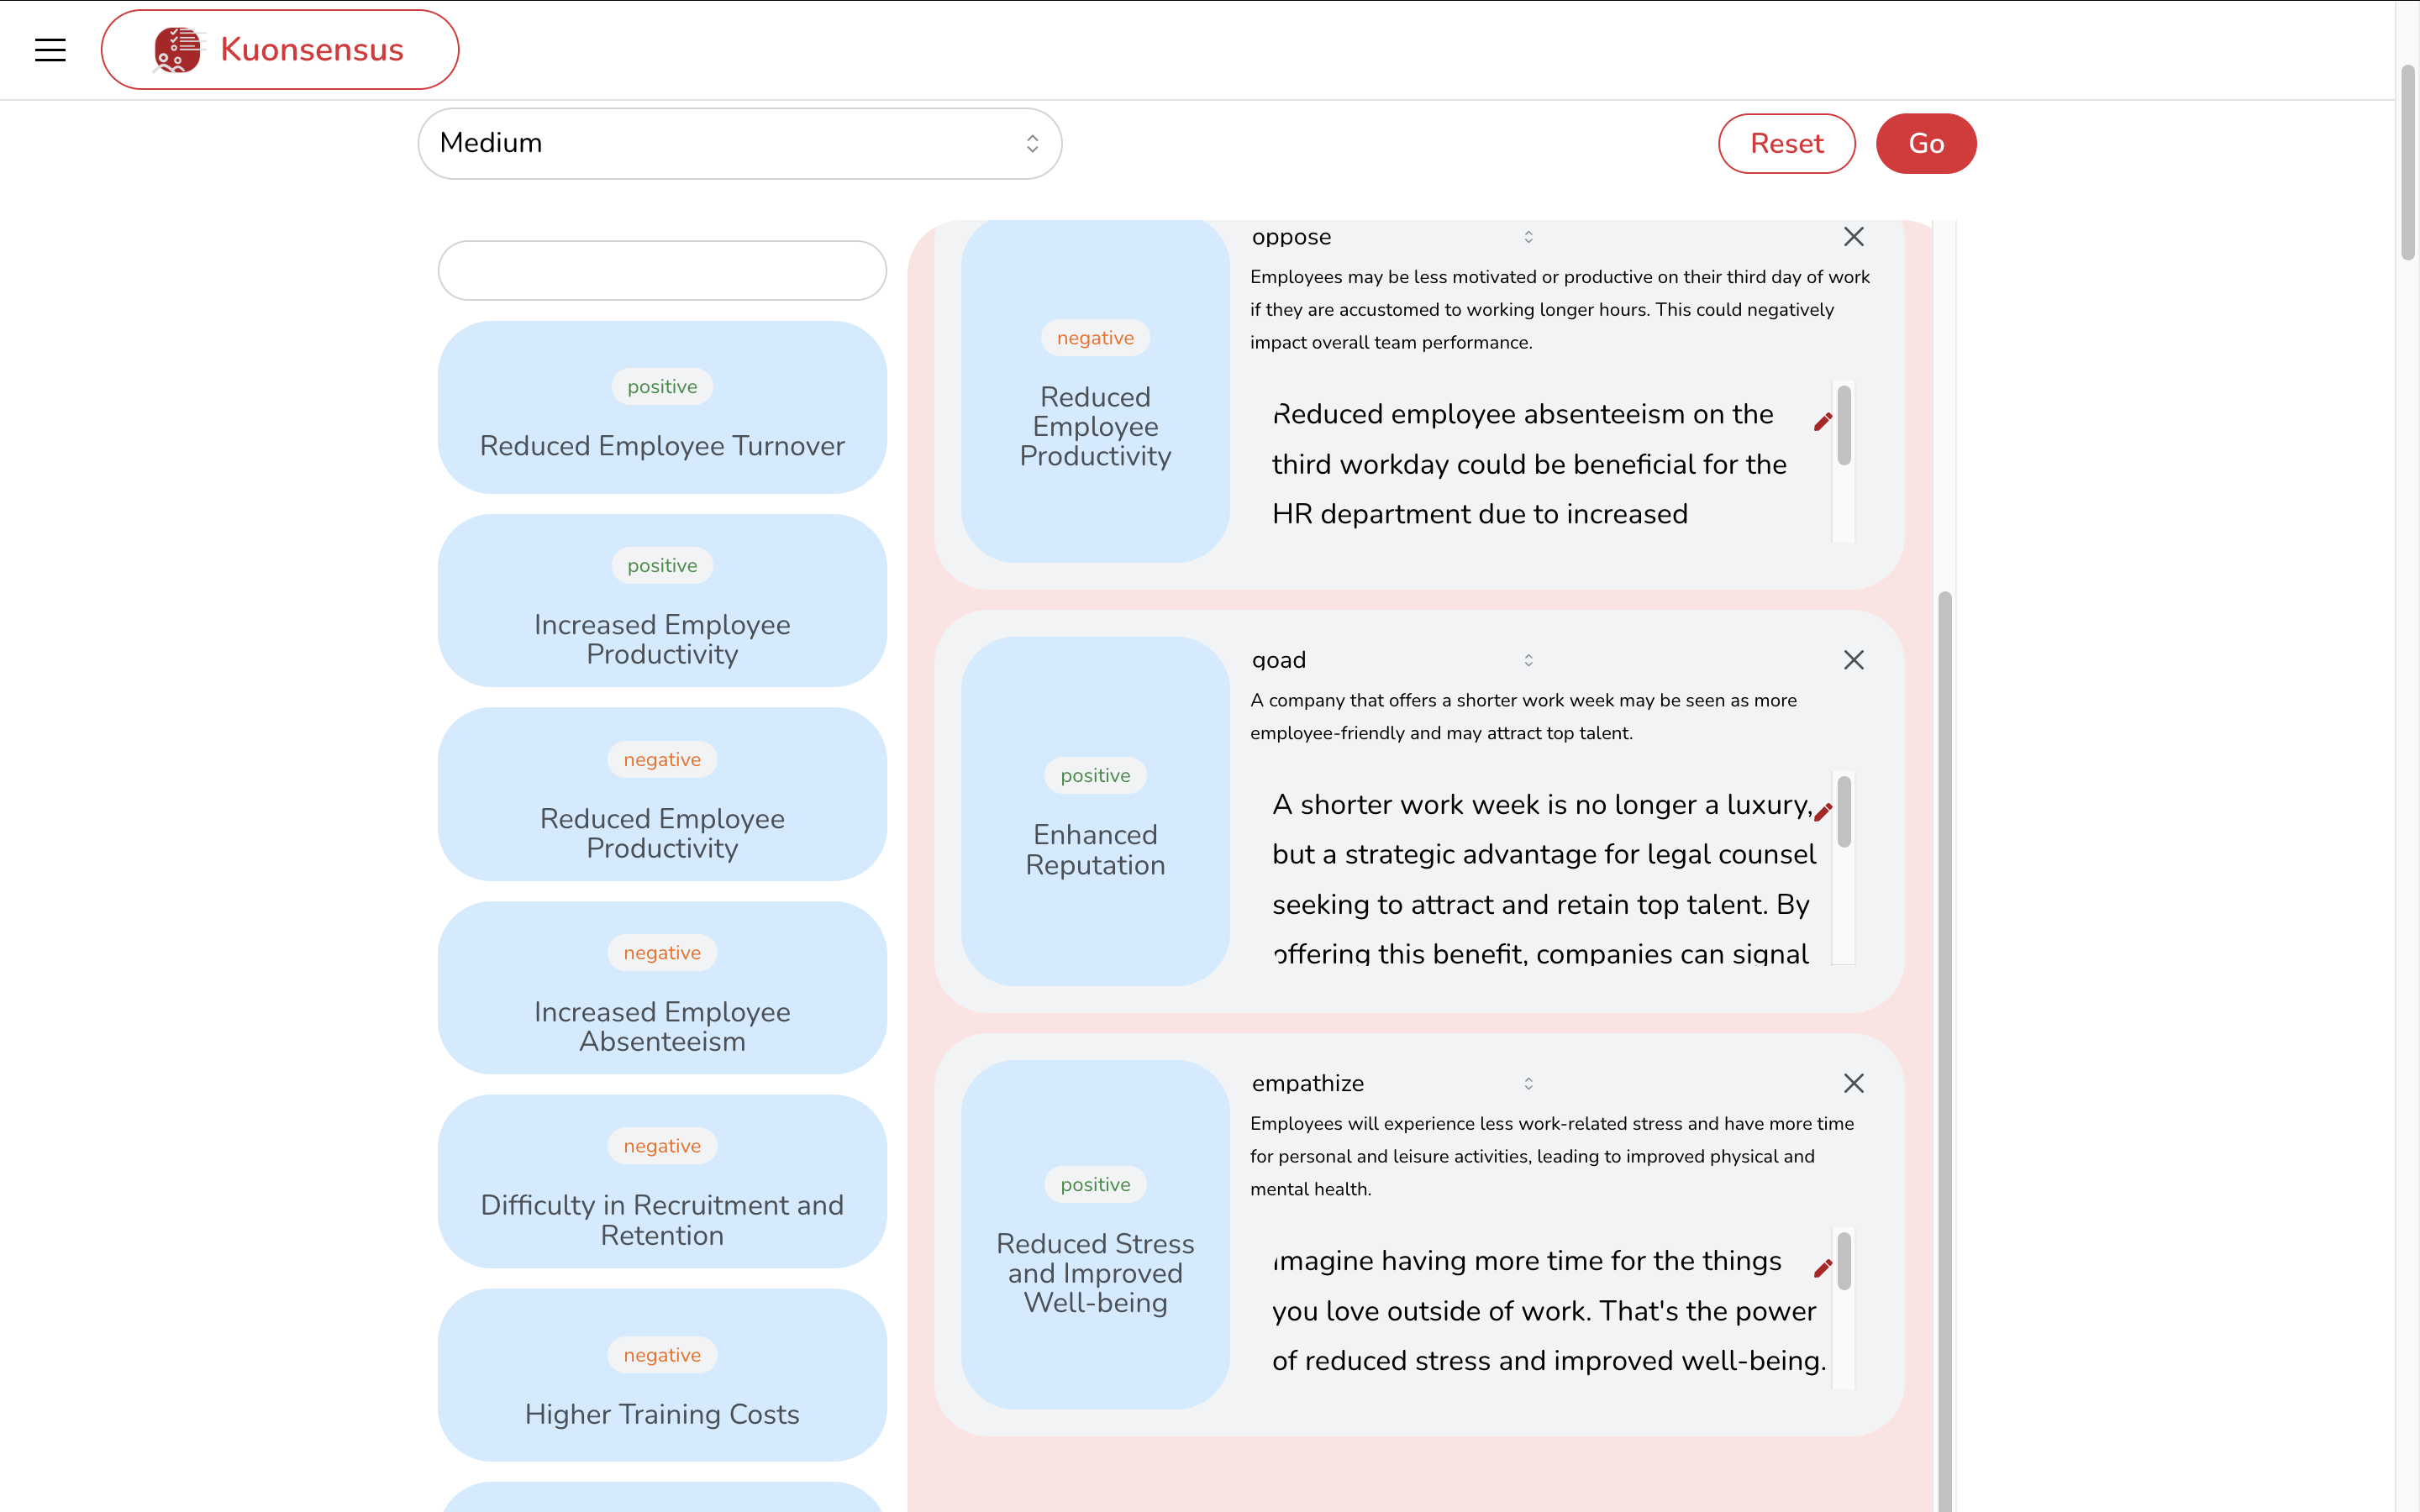This screenshot has width=2420, height=1512.
Task: Select the Reduced Employee Turnover card
Action: click(661, 407)
